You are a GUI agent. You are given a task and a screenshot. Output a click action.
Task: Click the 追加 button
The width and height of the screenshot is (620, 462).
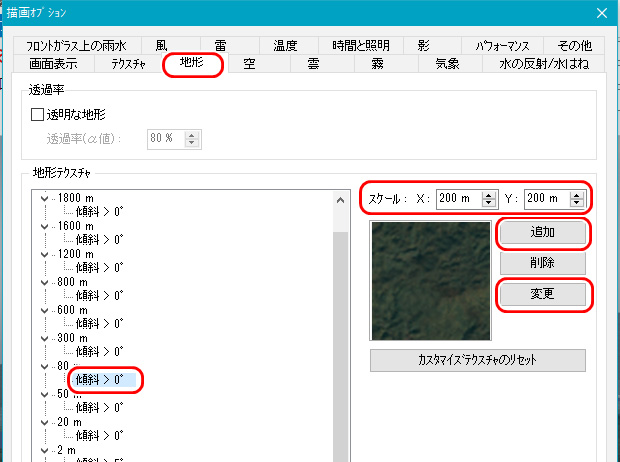click(542, 233)
